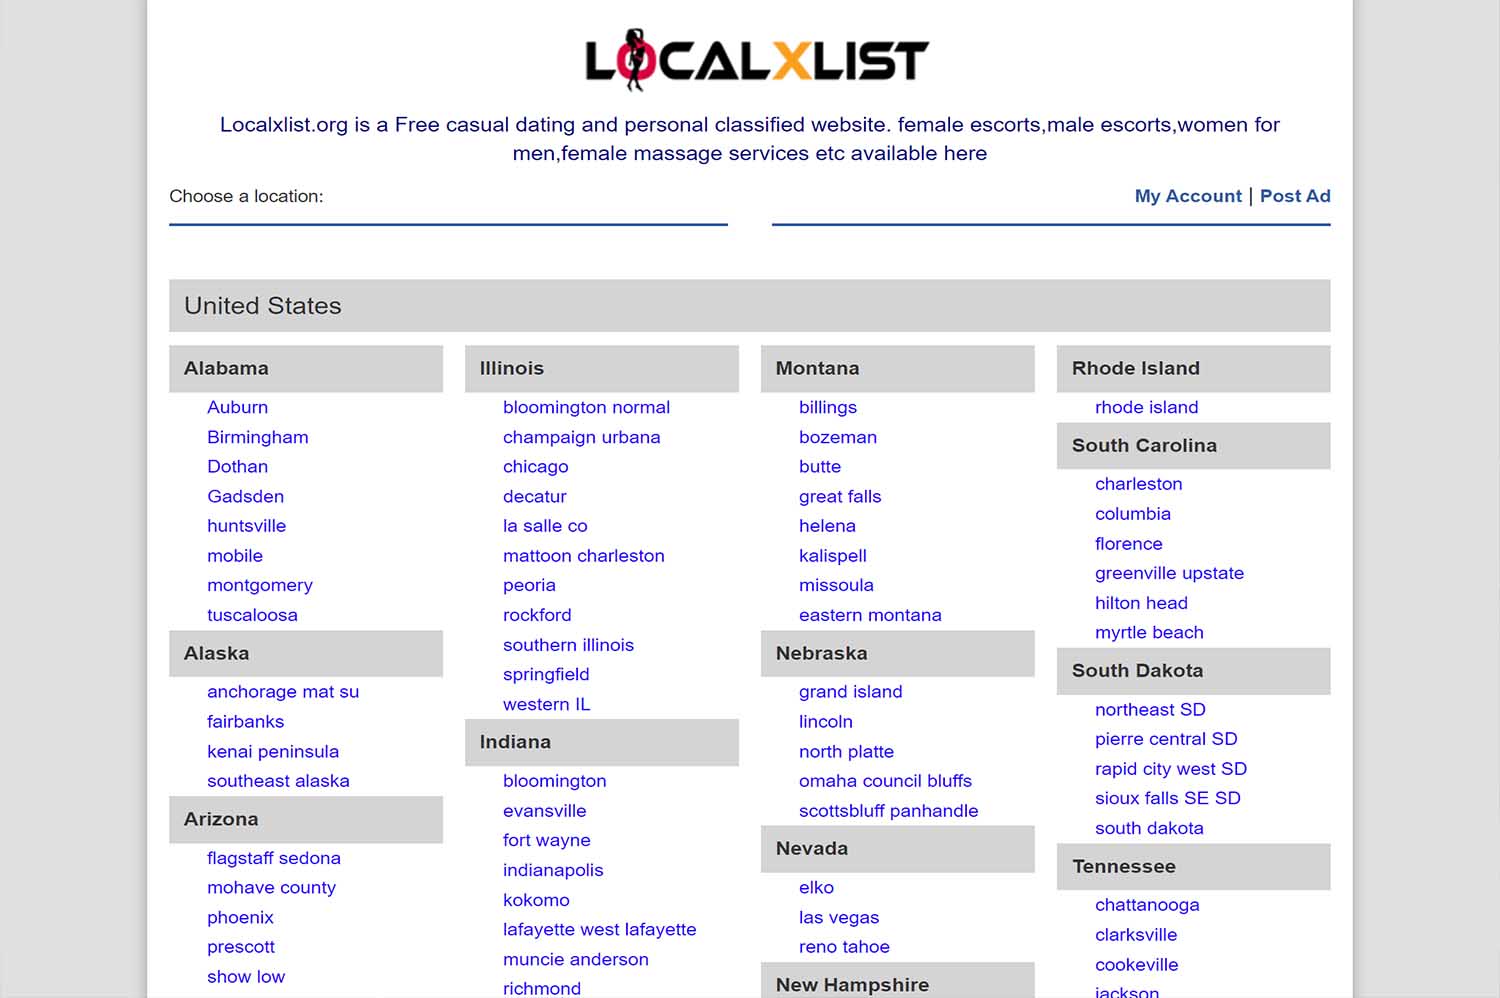
Task: Select Fairbanks under Alaska
Action: click(x=245, y=721)
